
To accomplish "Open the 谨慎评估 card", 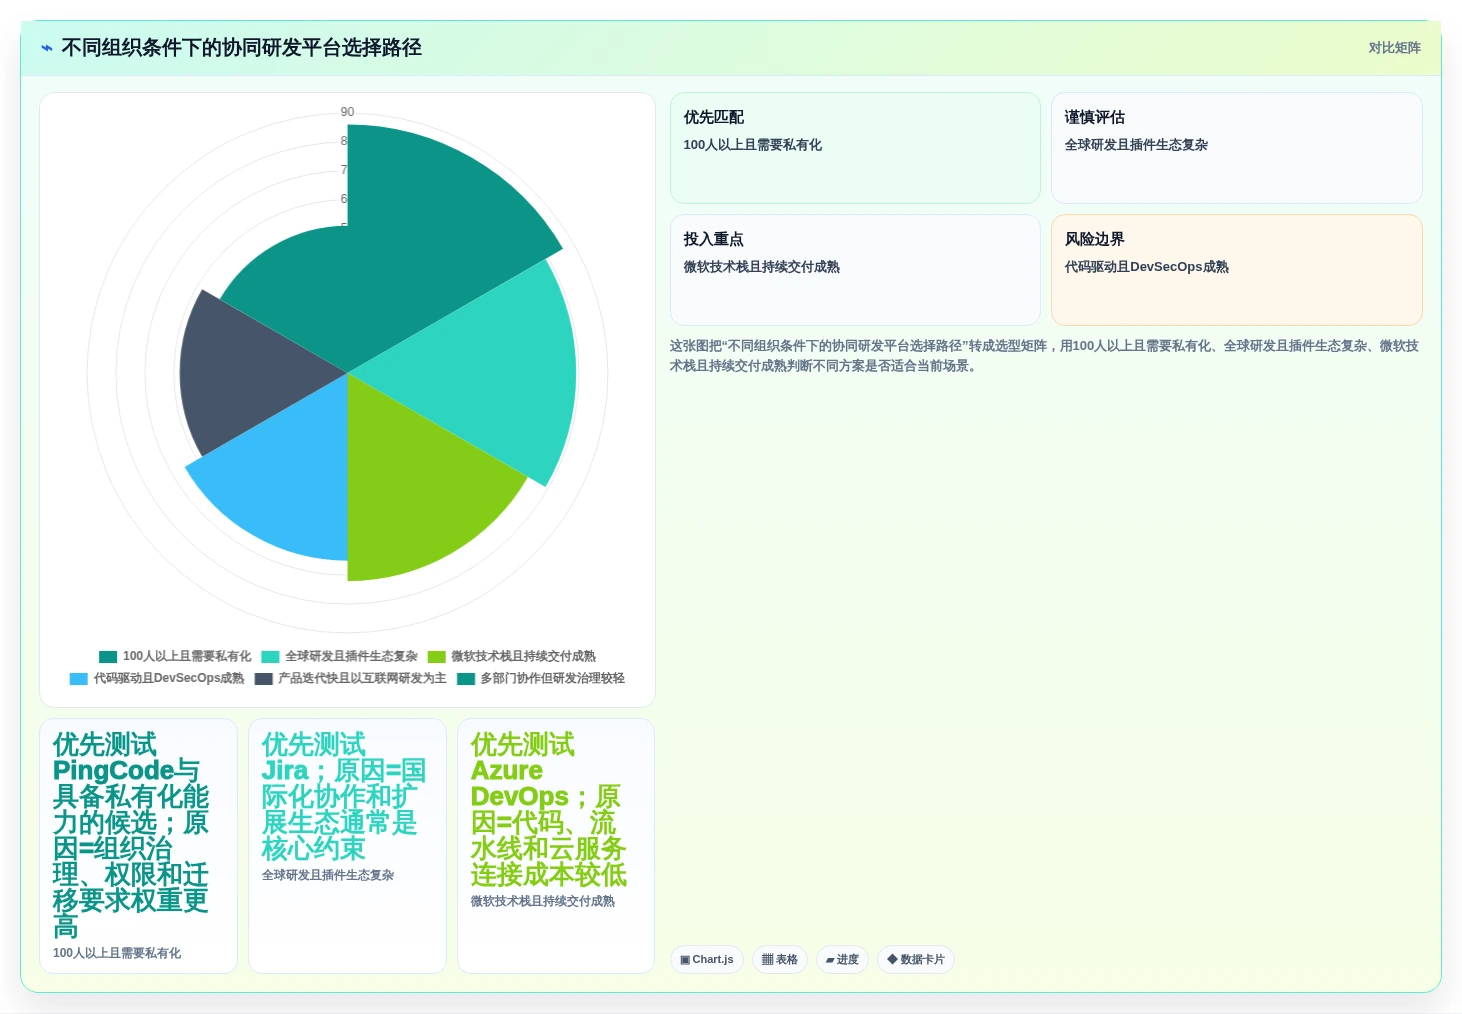I will point(1236,148).
